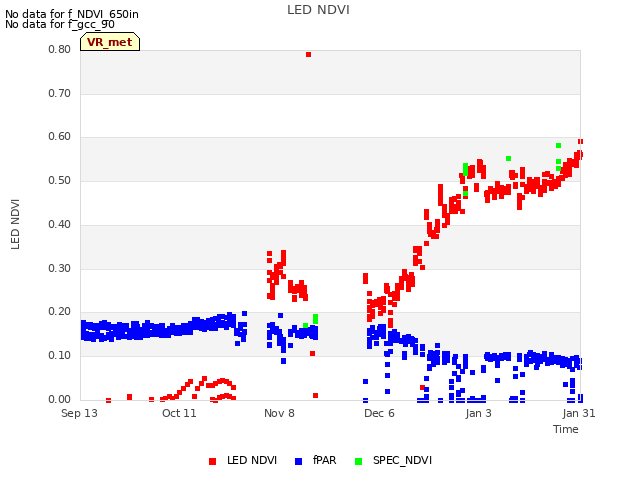Click the blue fPAR legend swatch
The image size is (640, 480).
point(298,461)
